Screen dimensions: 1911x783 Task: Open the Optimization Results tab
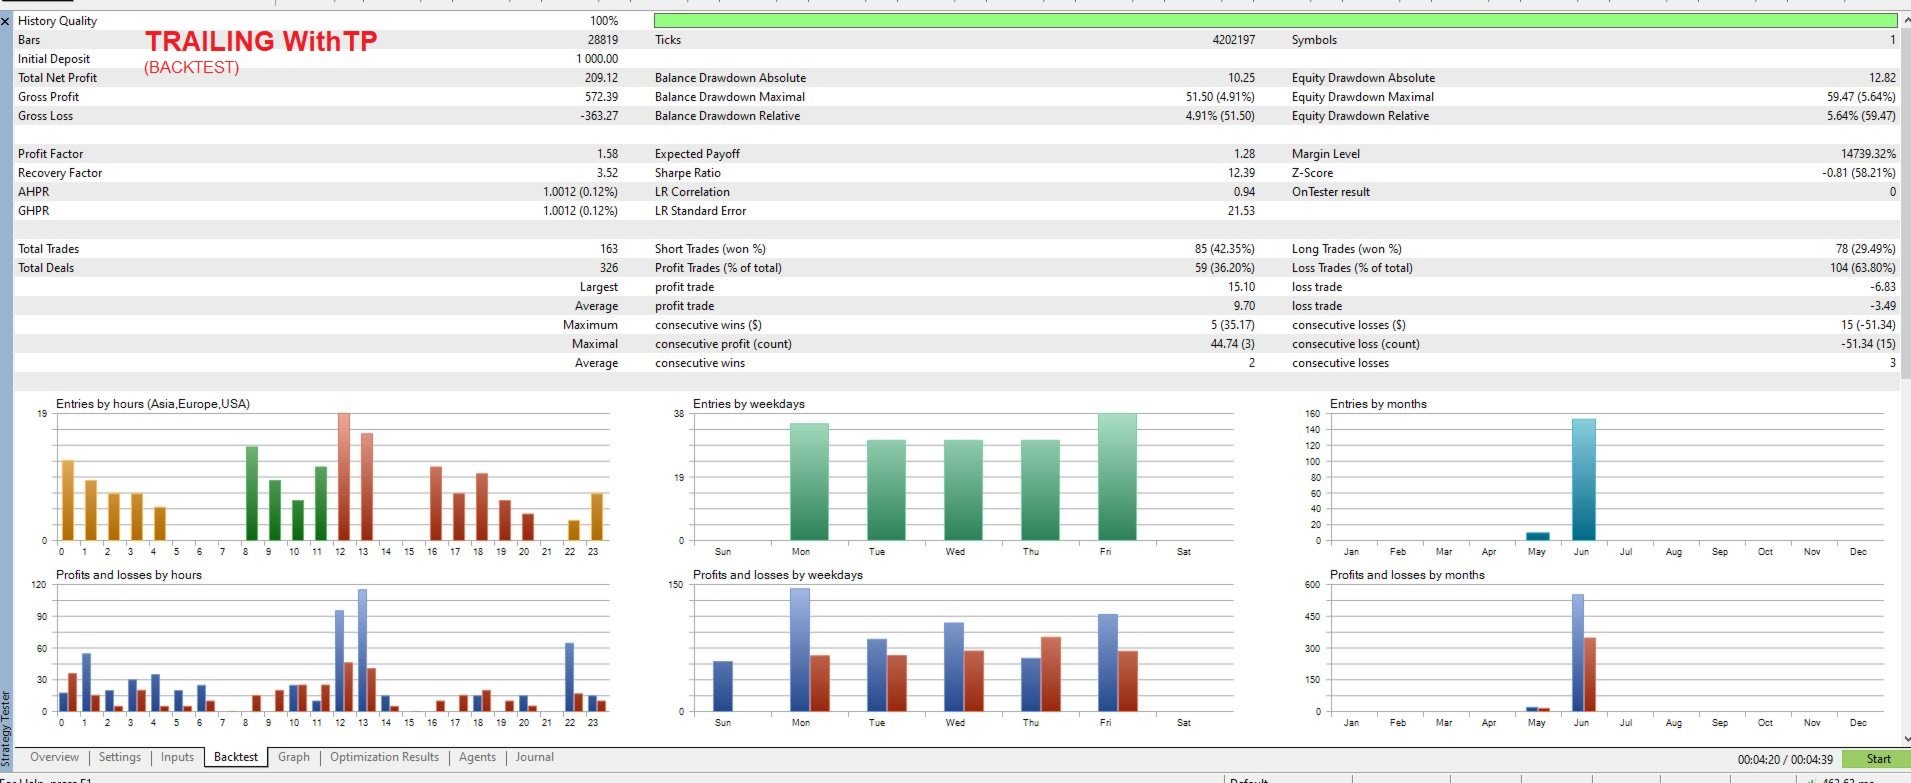384,757
